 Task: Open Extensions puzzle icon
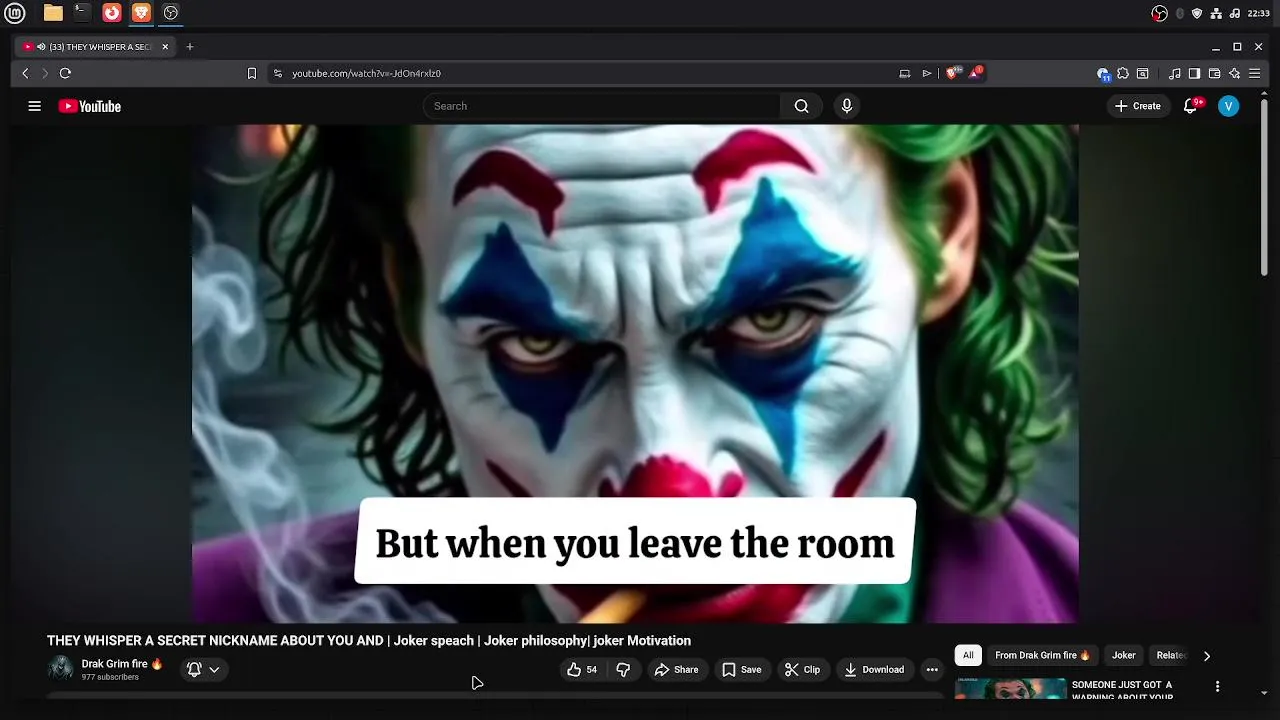pos(1123,73)
